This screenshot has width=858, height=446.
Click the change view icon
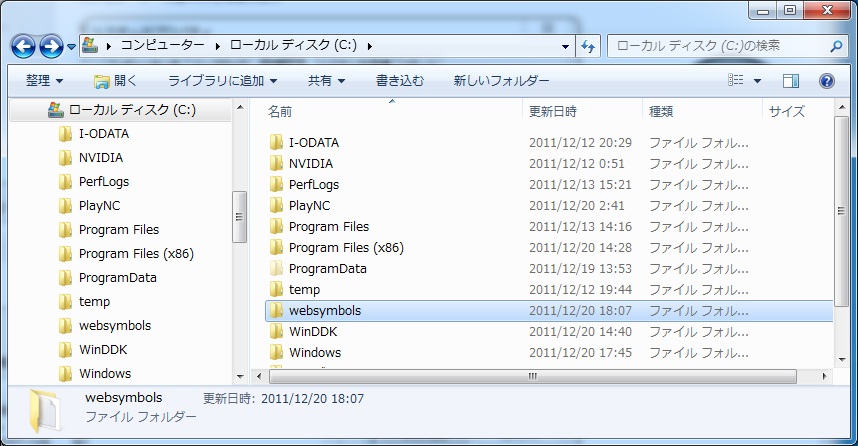point(736,81)
